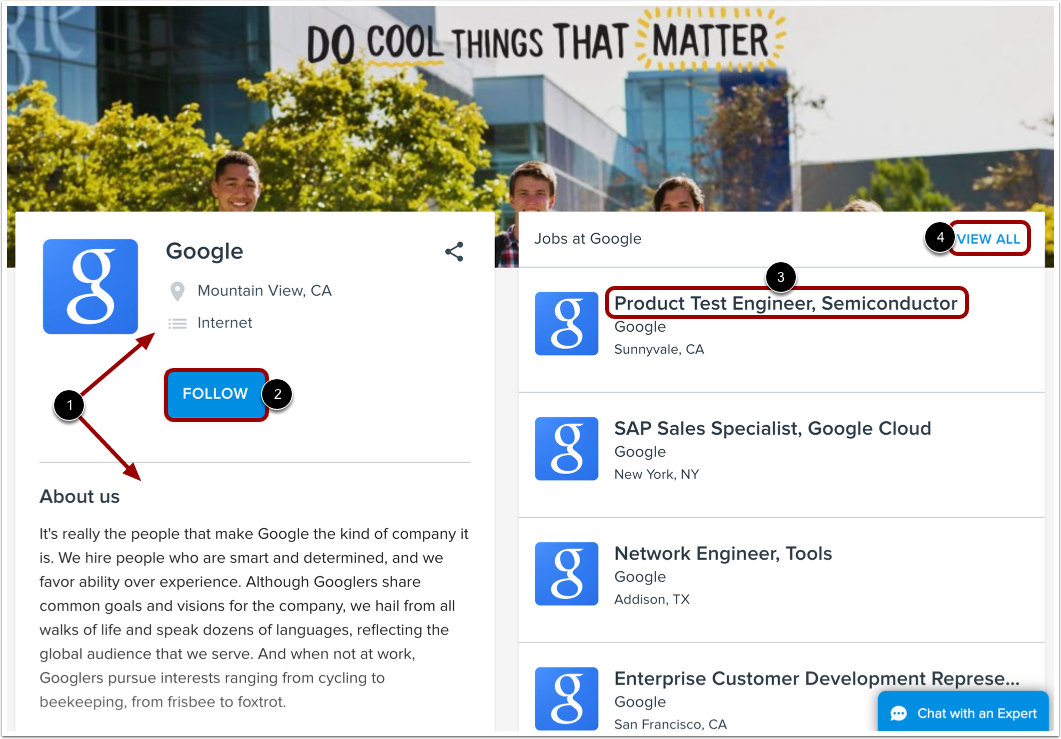Click logo beside Network Engineer, Tools job
The width and height of the screenshot is (1061, 739).
(566, 573)
